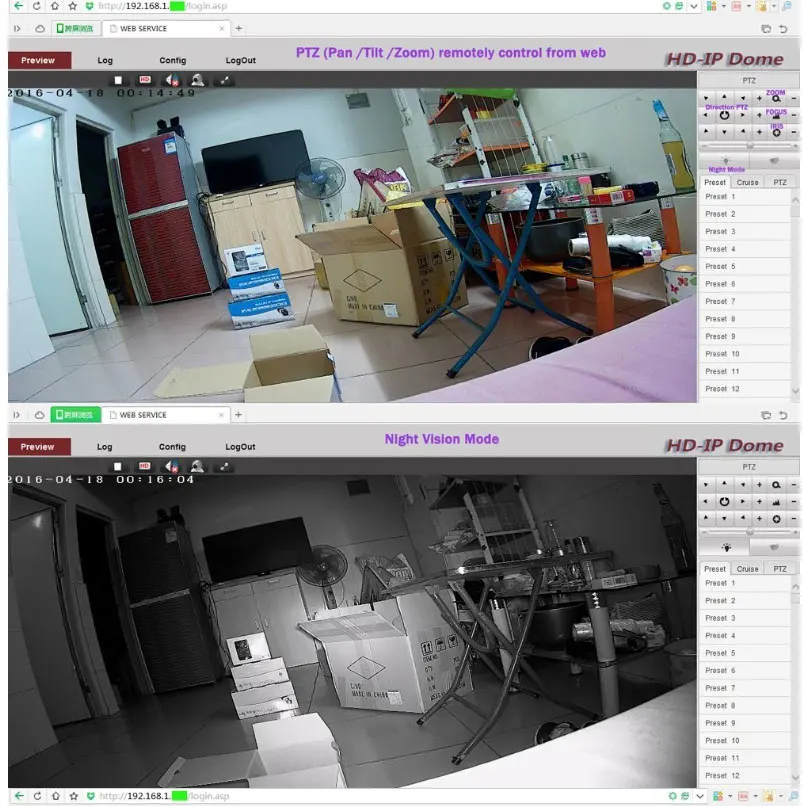Reload the page in the top browser bar
Viewport: 812px width, 806px height.
pyautogui.click(x=36, y=6)
